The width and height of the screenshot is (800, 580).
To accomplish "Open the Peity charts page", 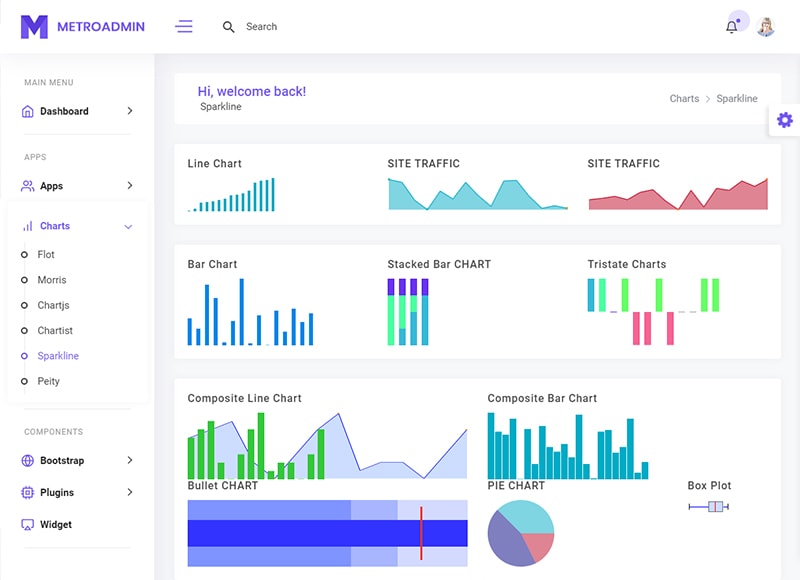I will point(49,381).
